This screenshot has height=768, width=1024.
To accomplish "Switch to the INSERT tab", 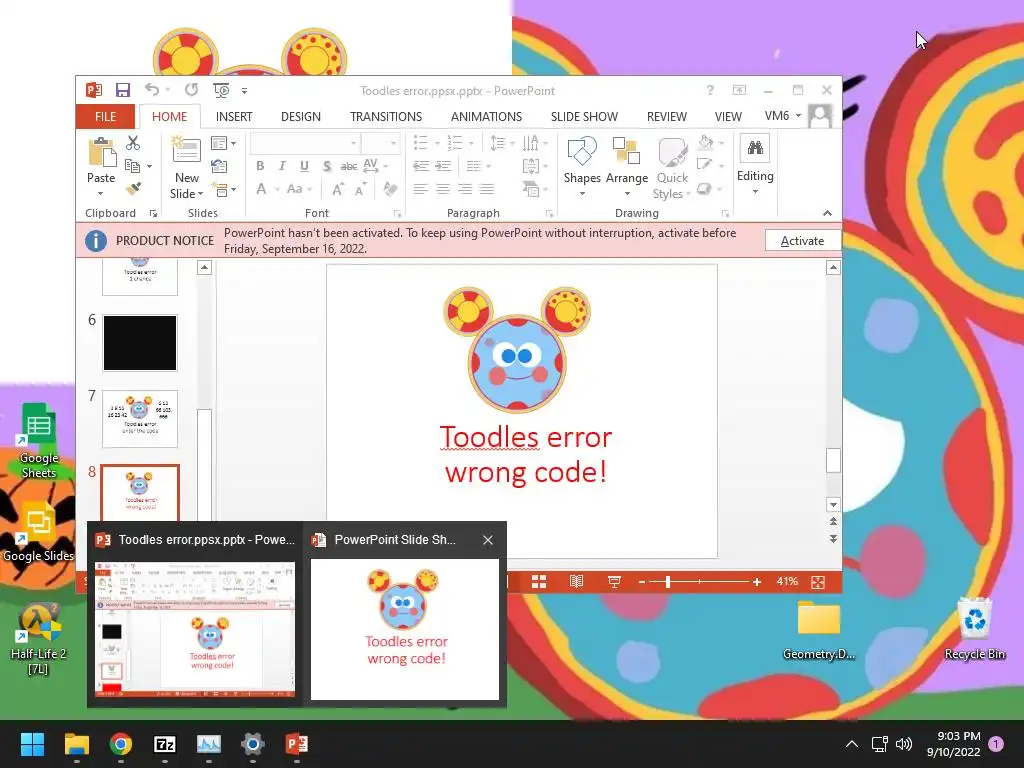I will [x=234, y=116].
